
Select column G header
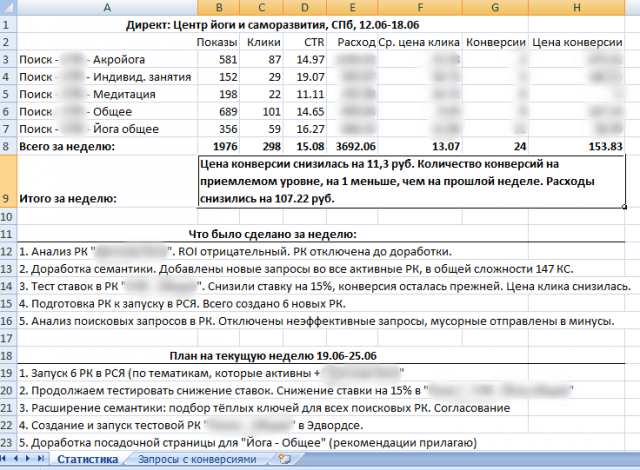tap(495, 7)
